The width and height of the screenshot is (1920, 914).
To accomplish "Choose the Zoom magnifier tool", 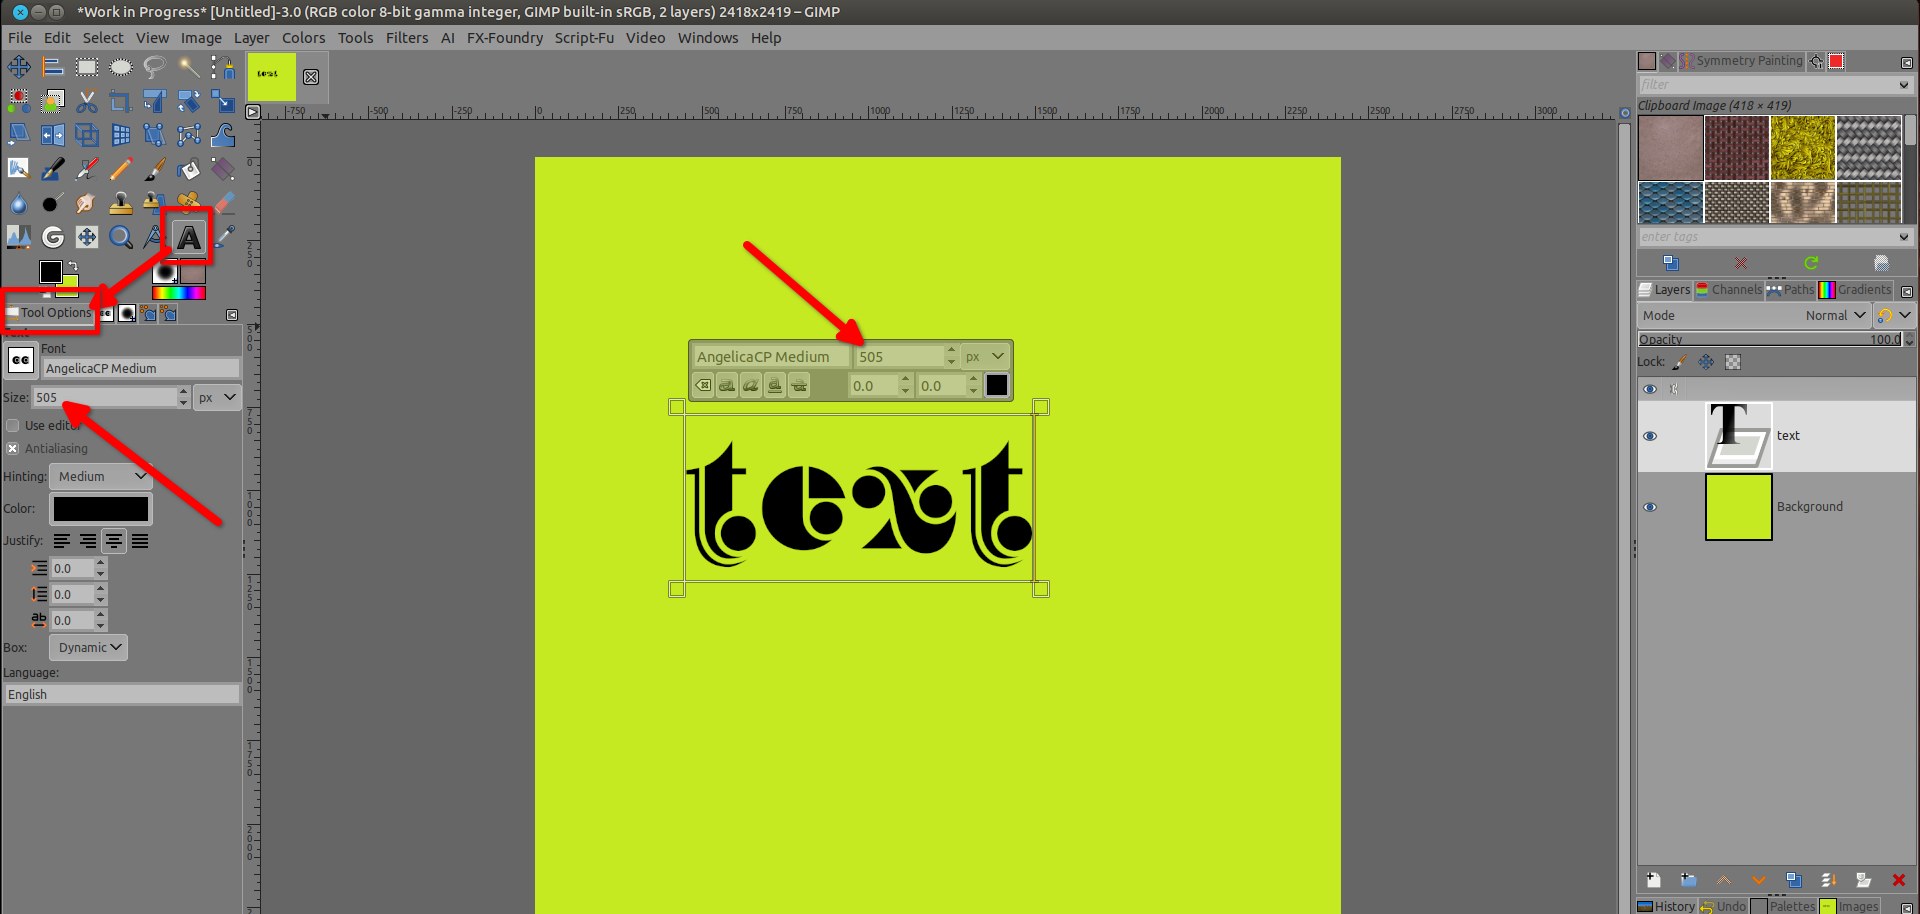I will [x=121, y=238].
